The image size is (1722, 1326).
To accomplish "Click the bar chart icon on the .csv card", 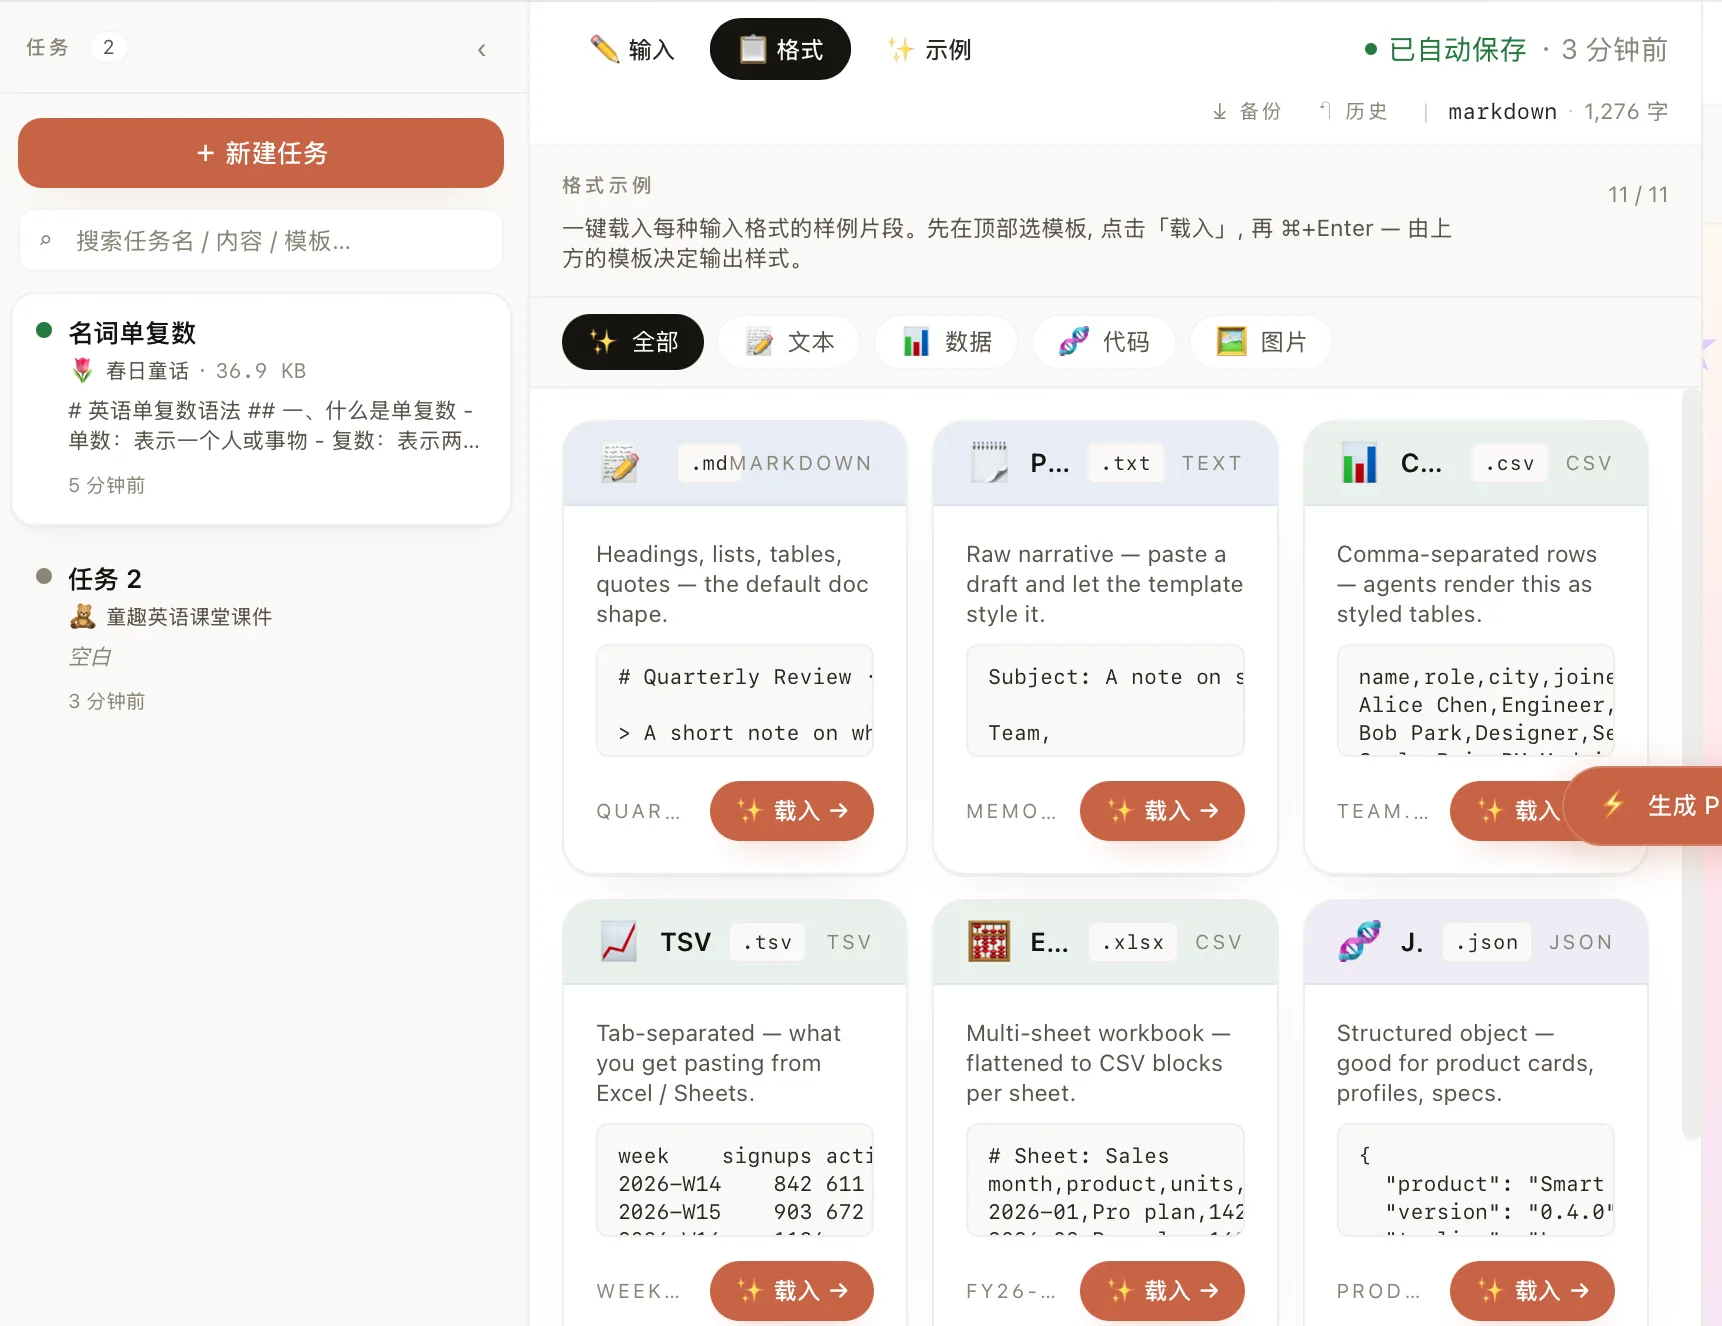I will [1360, 463].
